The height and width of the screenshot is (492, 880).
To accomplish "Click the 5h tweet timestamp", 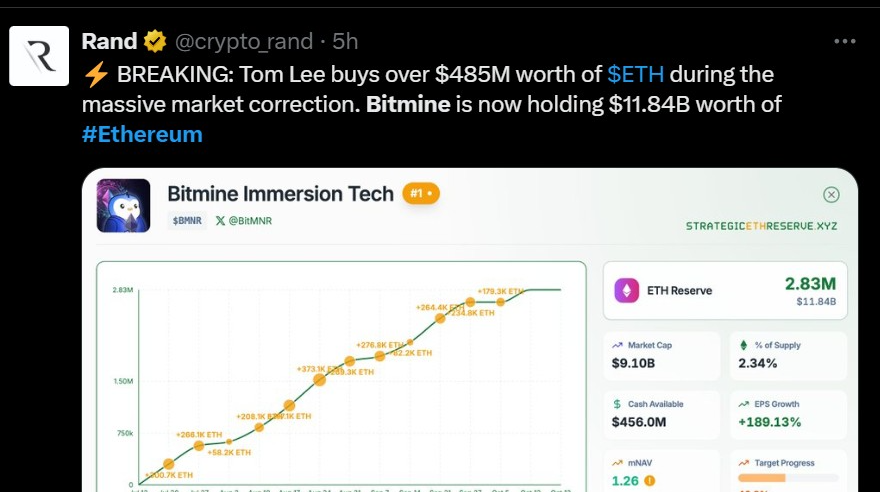I will (345, 42).
